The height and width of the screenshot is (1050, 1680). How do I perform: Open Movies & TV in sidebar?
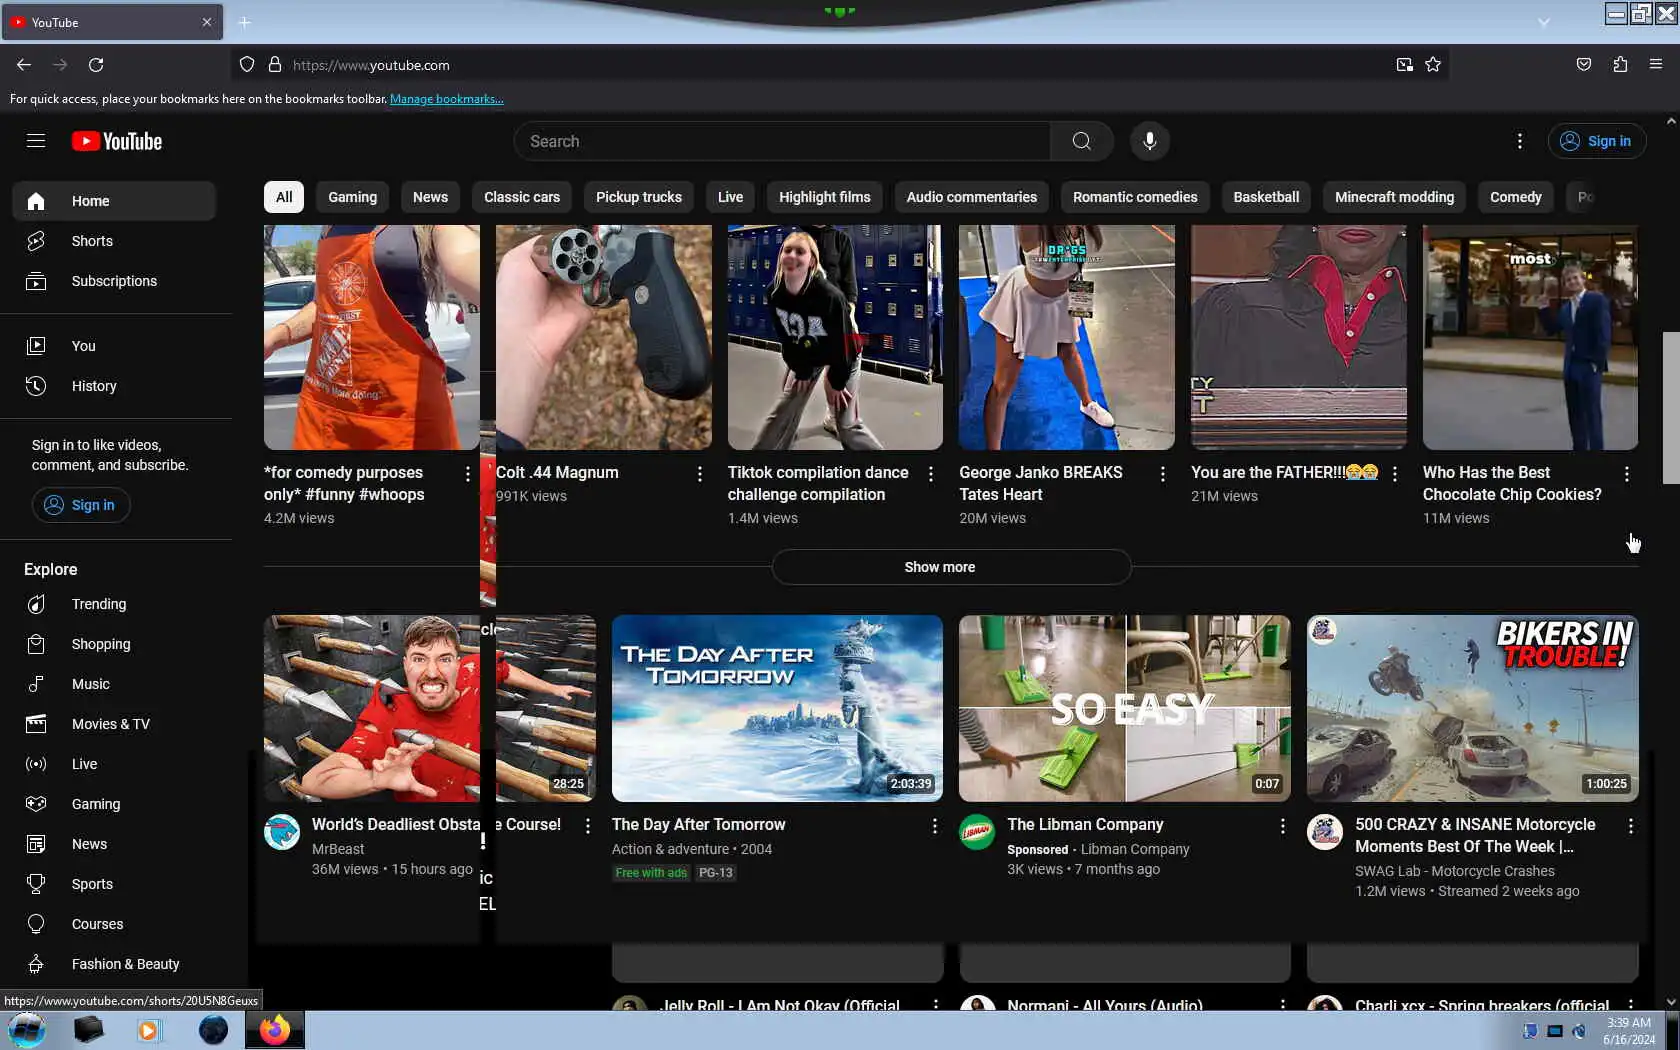tap(114, 724)
